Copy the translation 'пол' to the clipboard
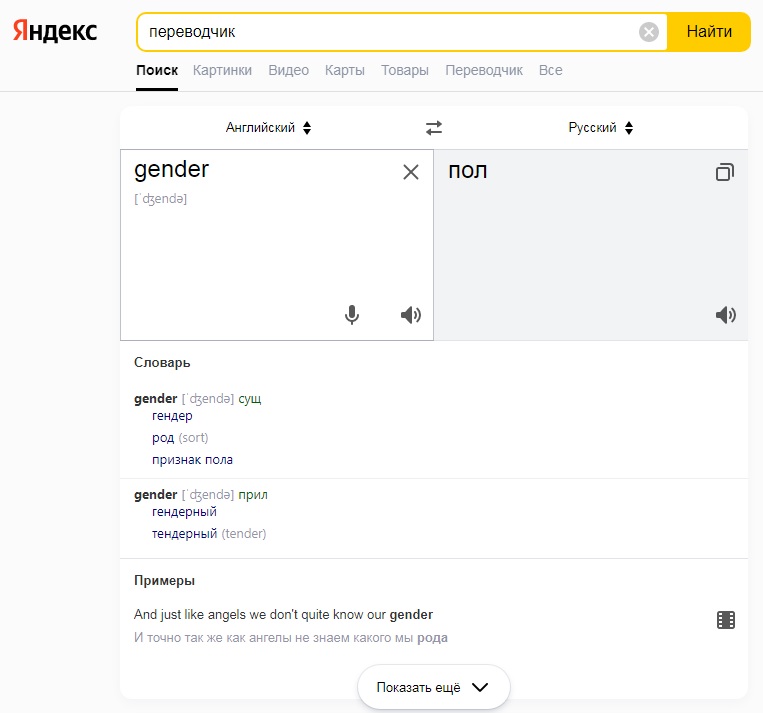 725,172
